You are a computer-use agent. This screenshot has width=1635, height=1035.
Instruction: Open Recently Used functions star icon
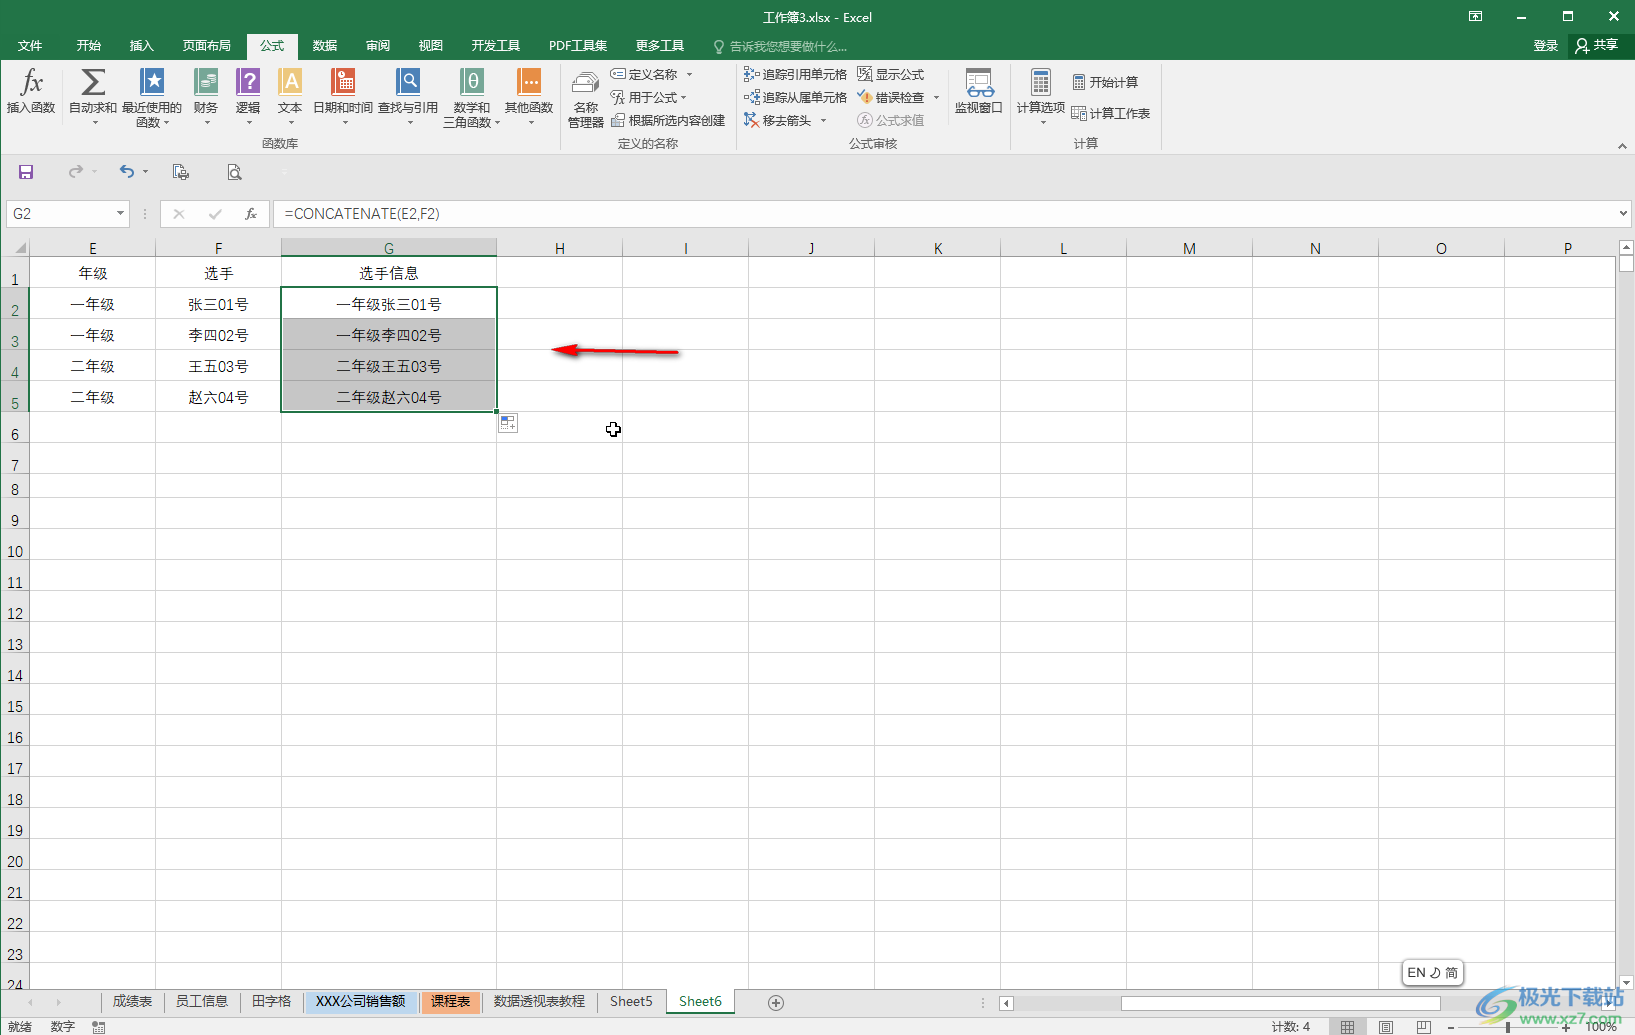point(152,81)
